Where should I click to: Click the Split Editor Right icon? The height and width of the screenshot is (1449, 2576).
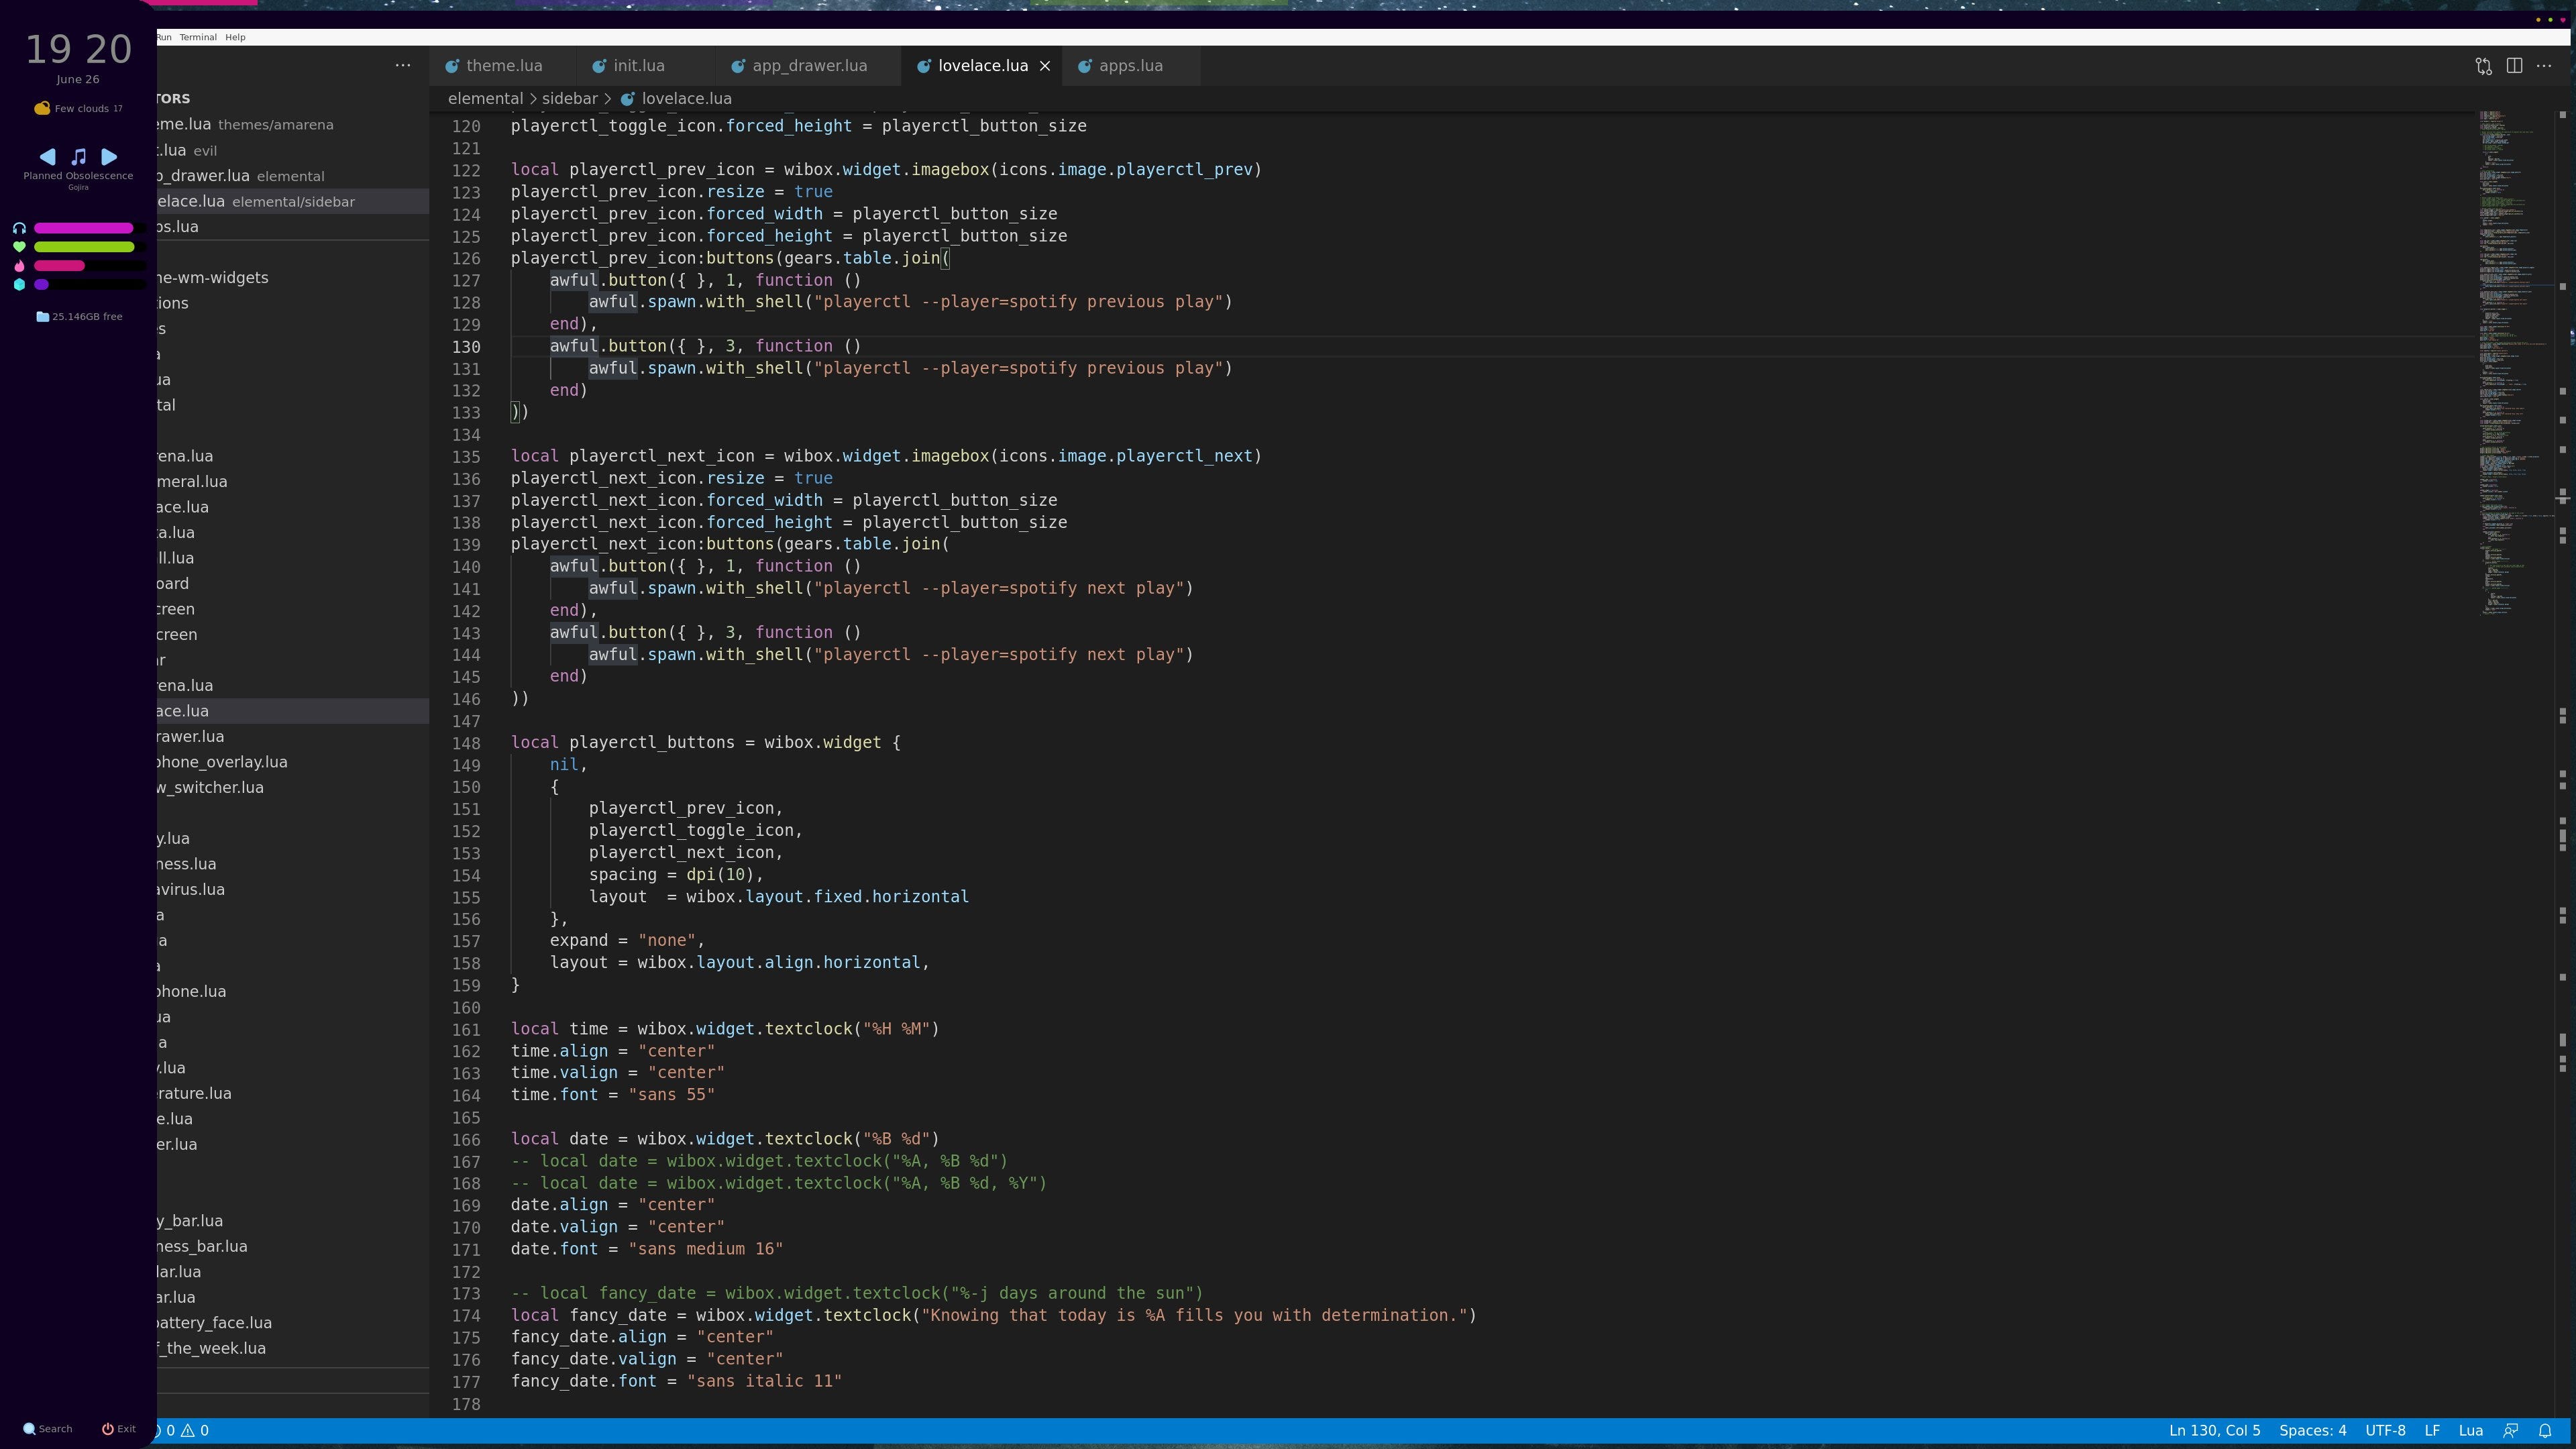tap(2514, 66)
